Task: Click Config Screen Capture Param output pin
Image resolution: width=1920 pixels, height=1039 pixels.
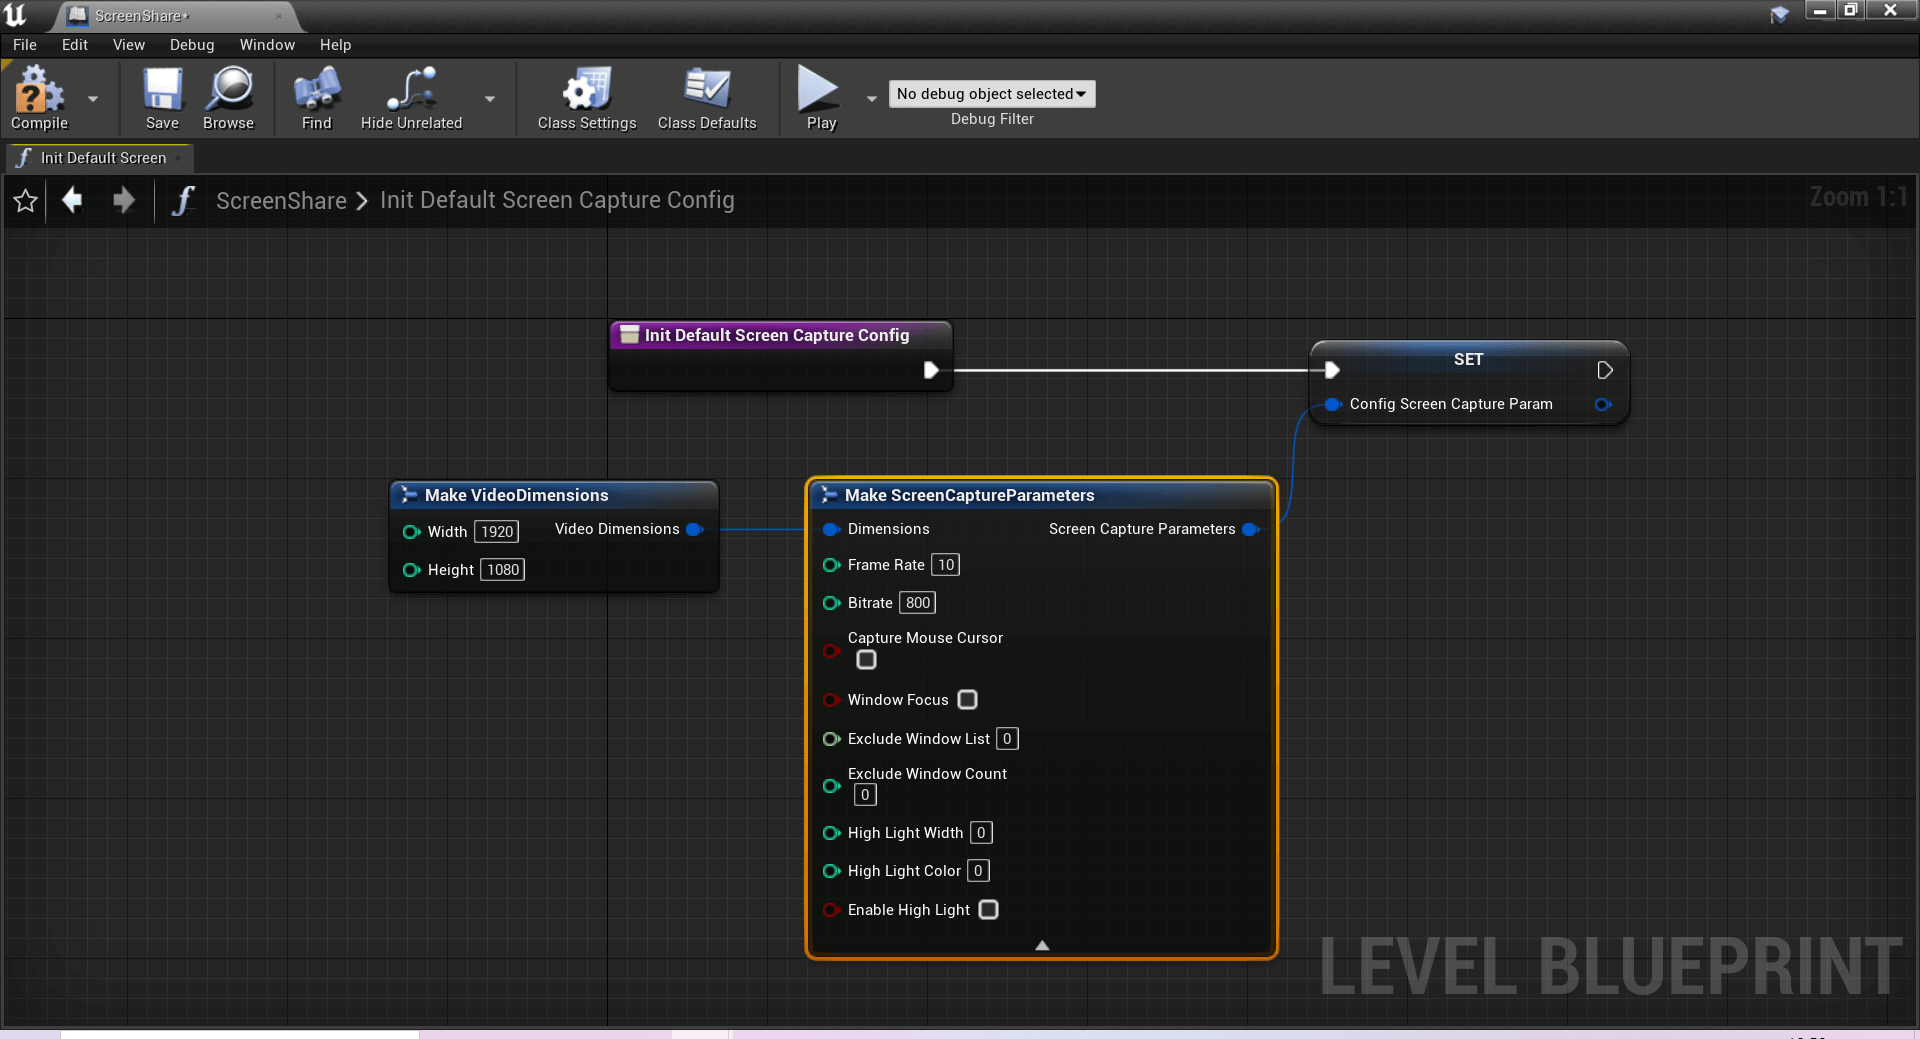Action: click(1603, 404)
